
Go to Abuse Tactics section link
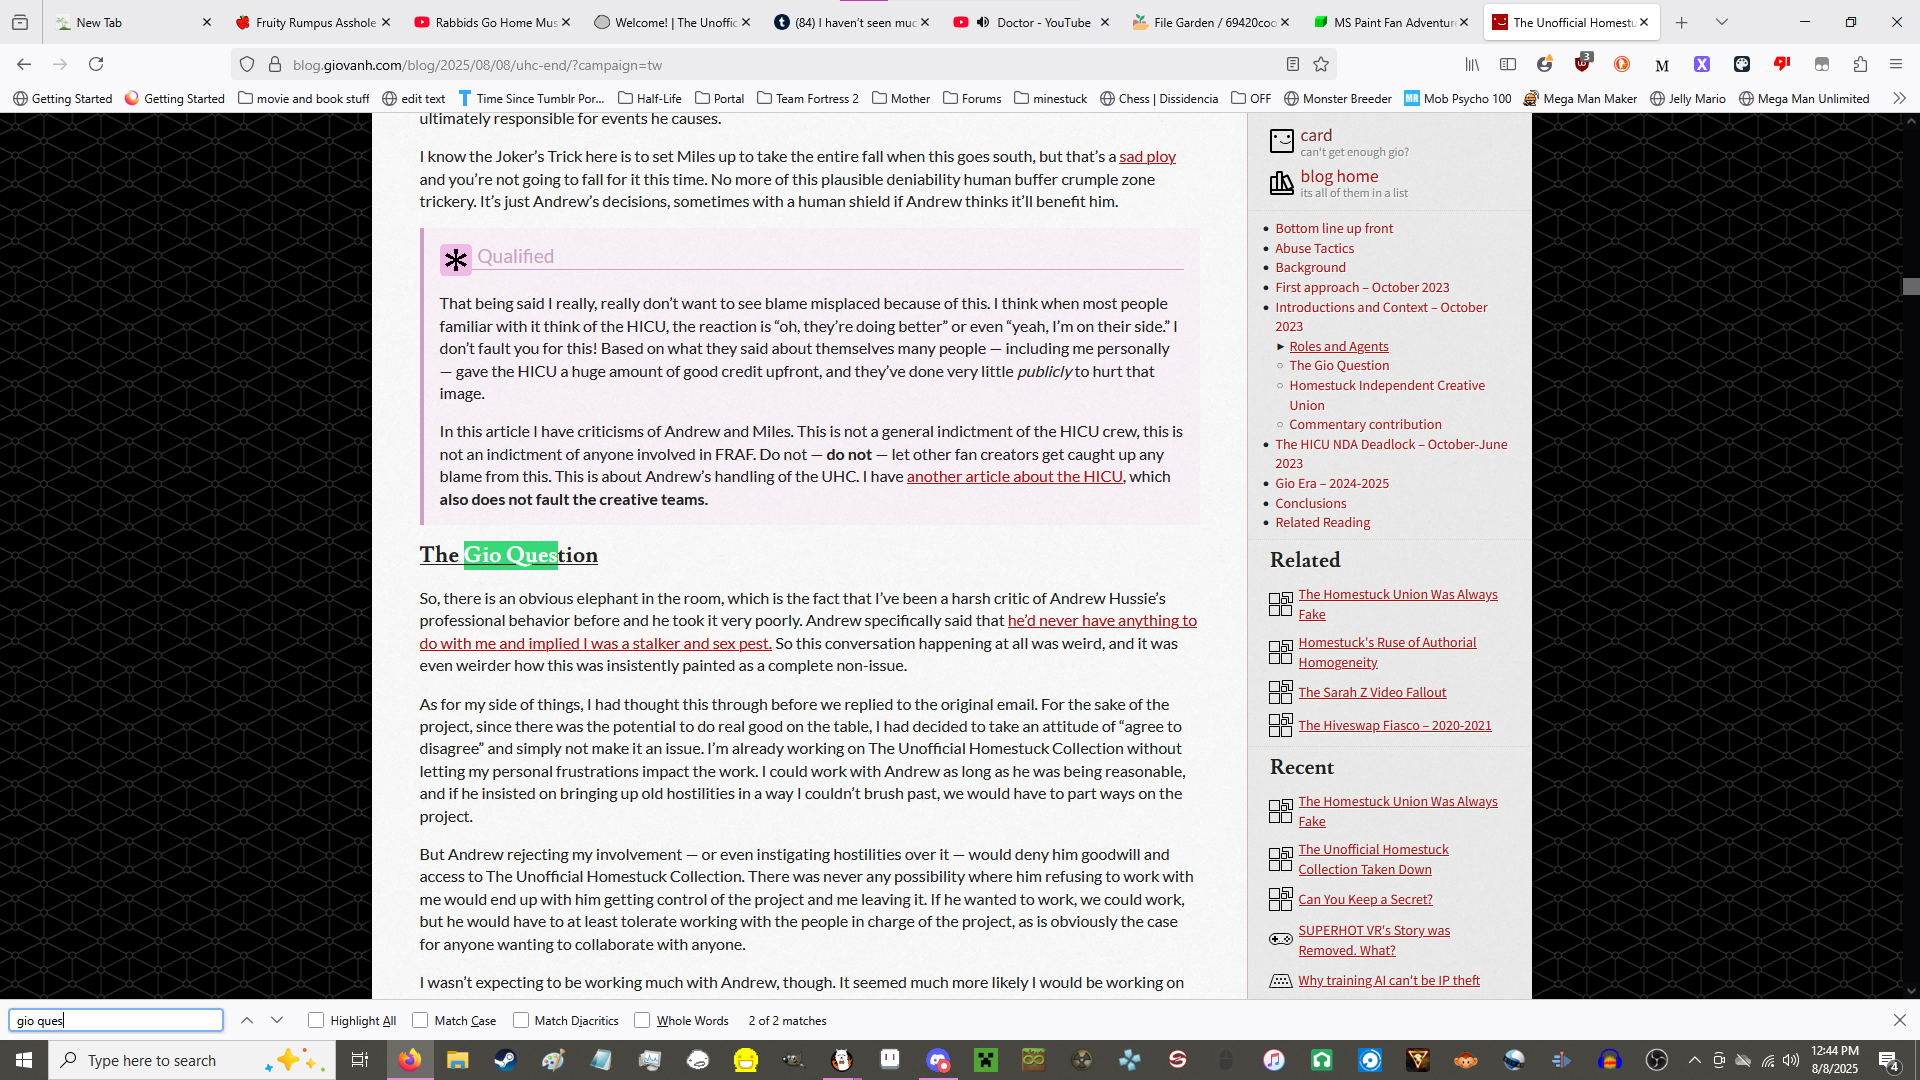1314,248
